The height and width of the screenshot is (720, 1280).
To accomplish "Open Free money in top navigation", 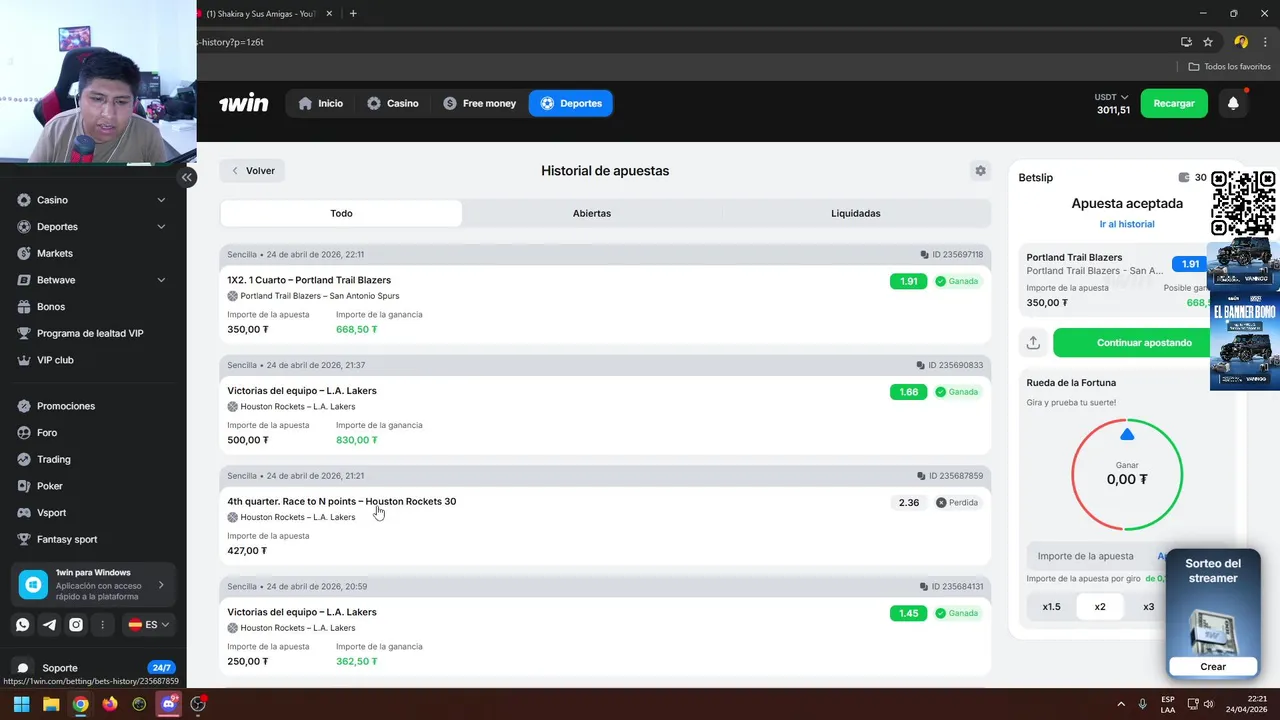I will (480, 103).
